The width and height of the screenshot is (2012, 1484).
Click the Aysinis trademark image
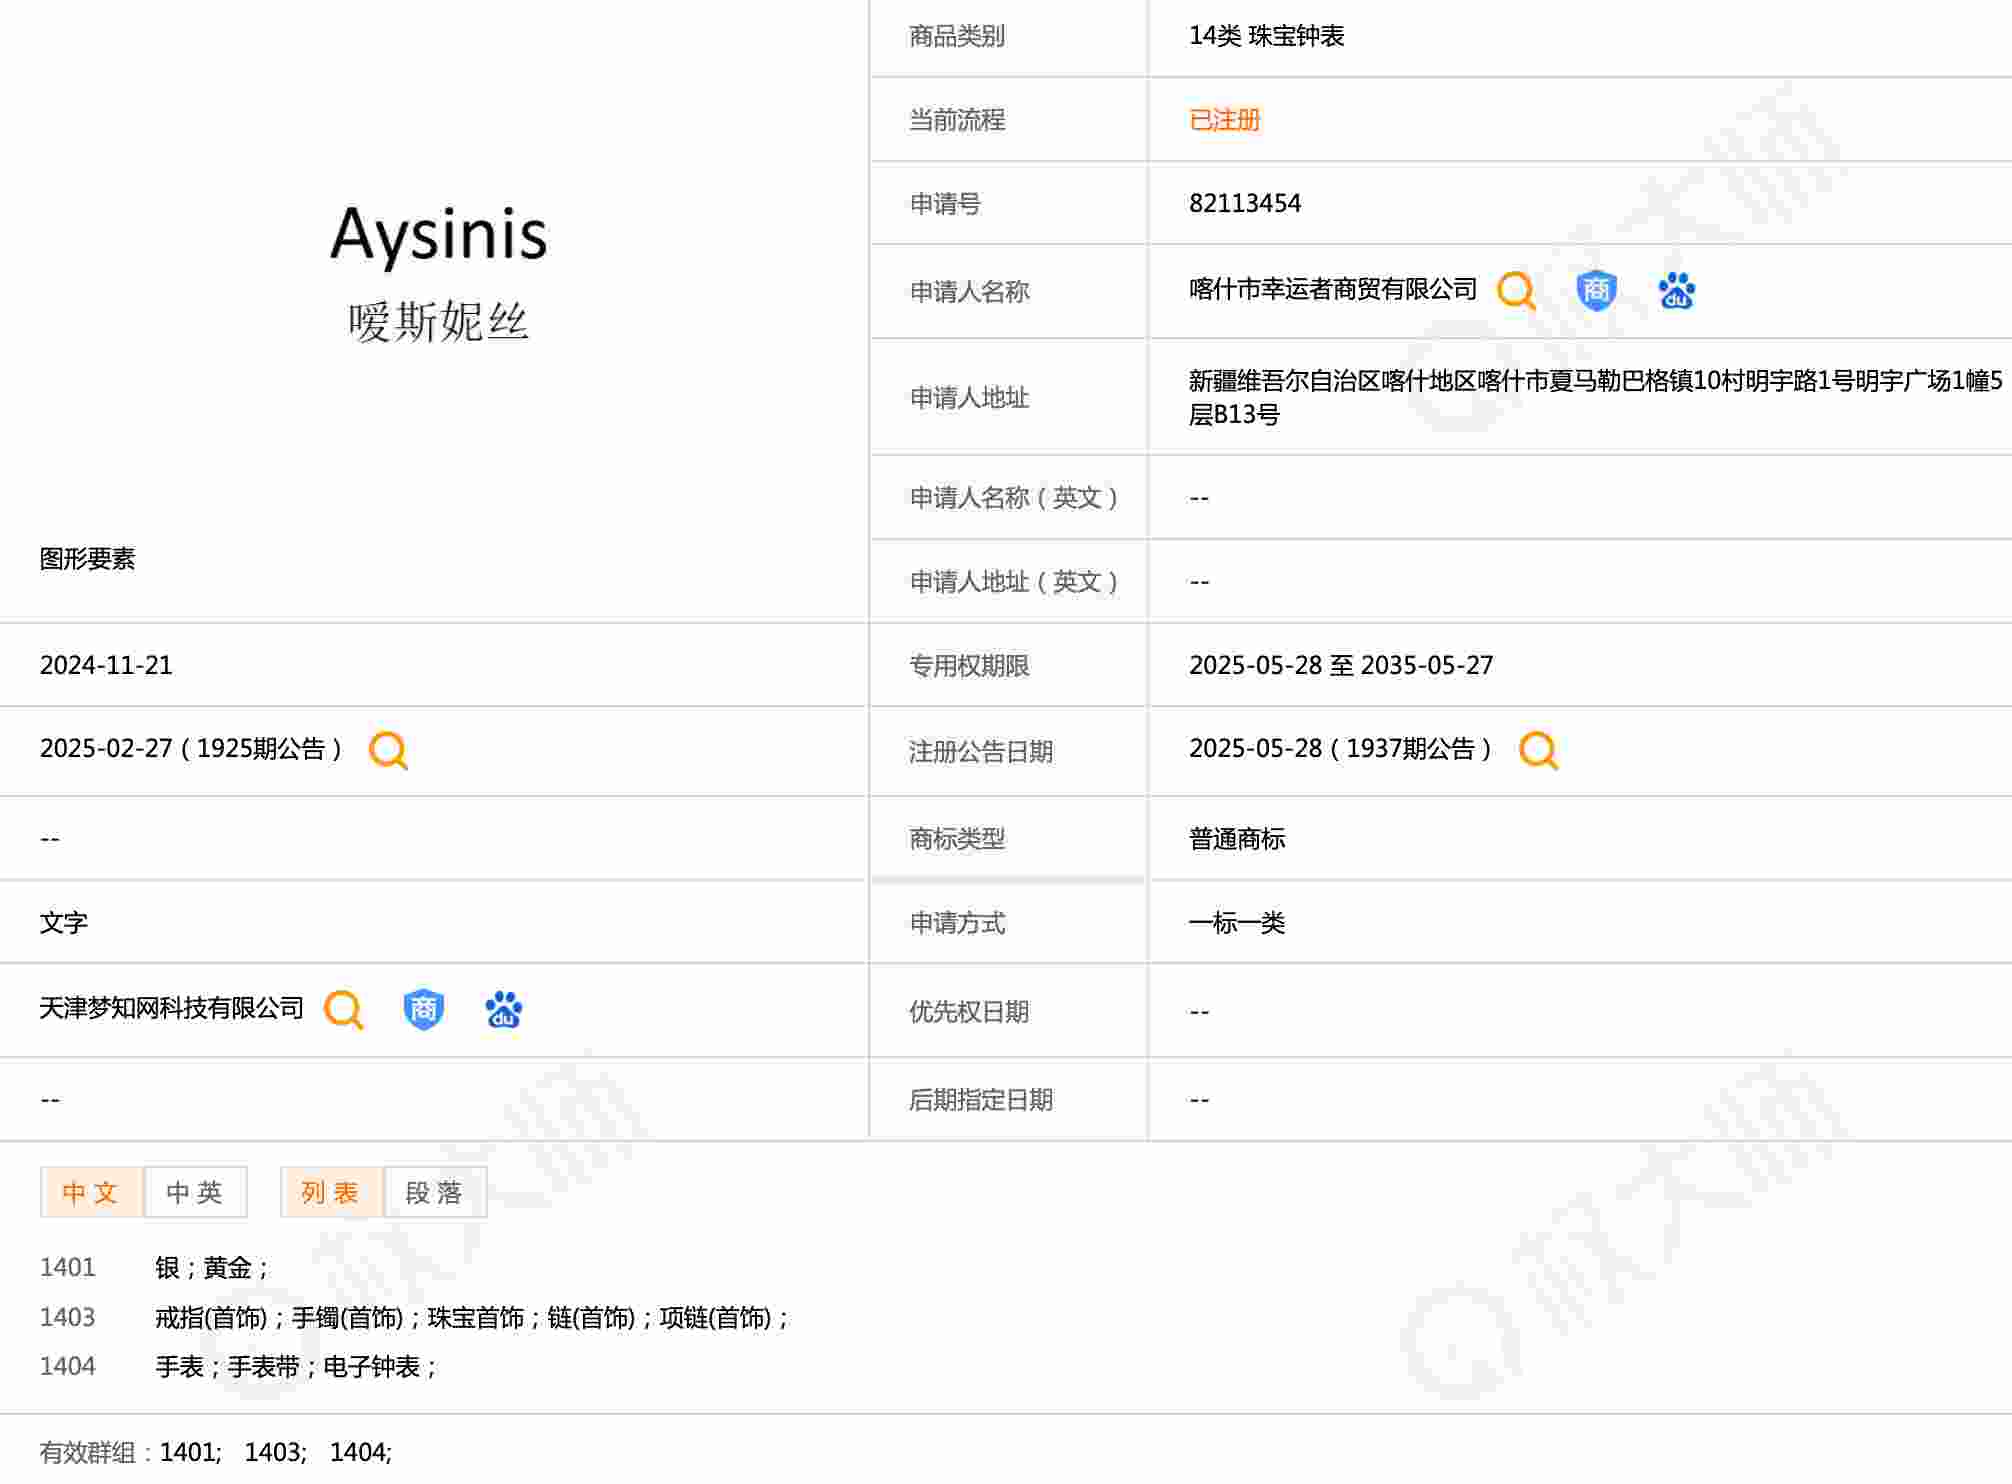click(x=438, y=270)
